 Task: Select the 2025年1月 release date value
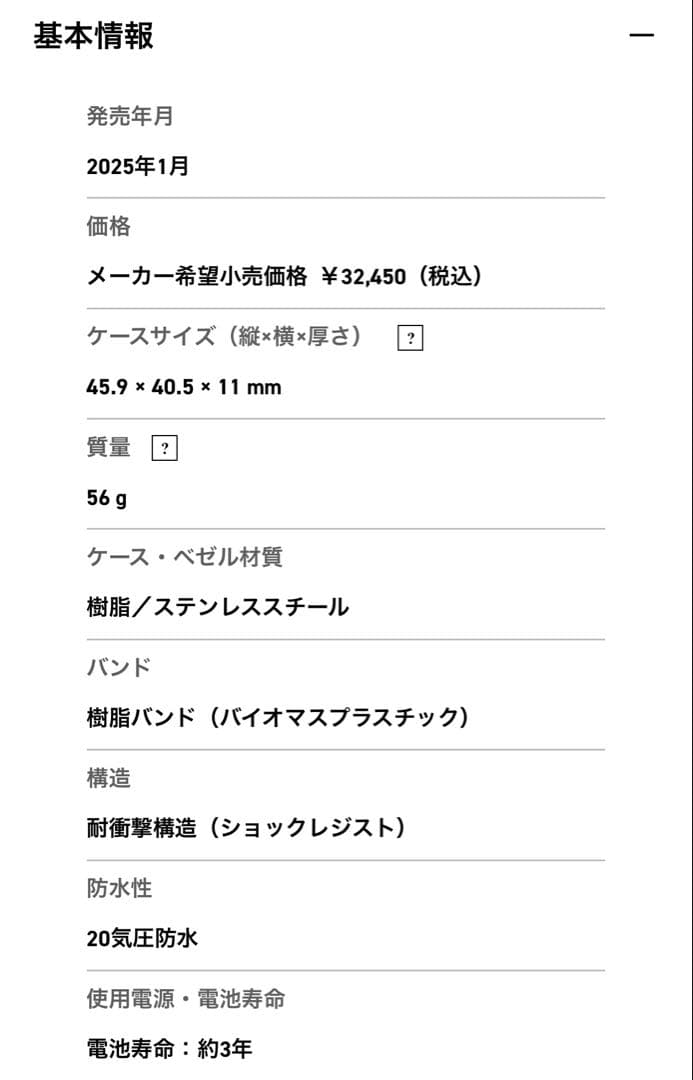137,166
